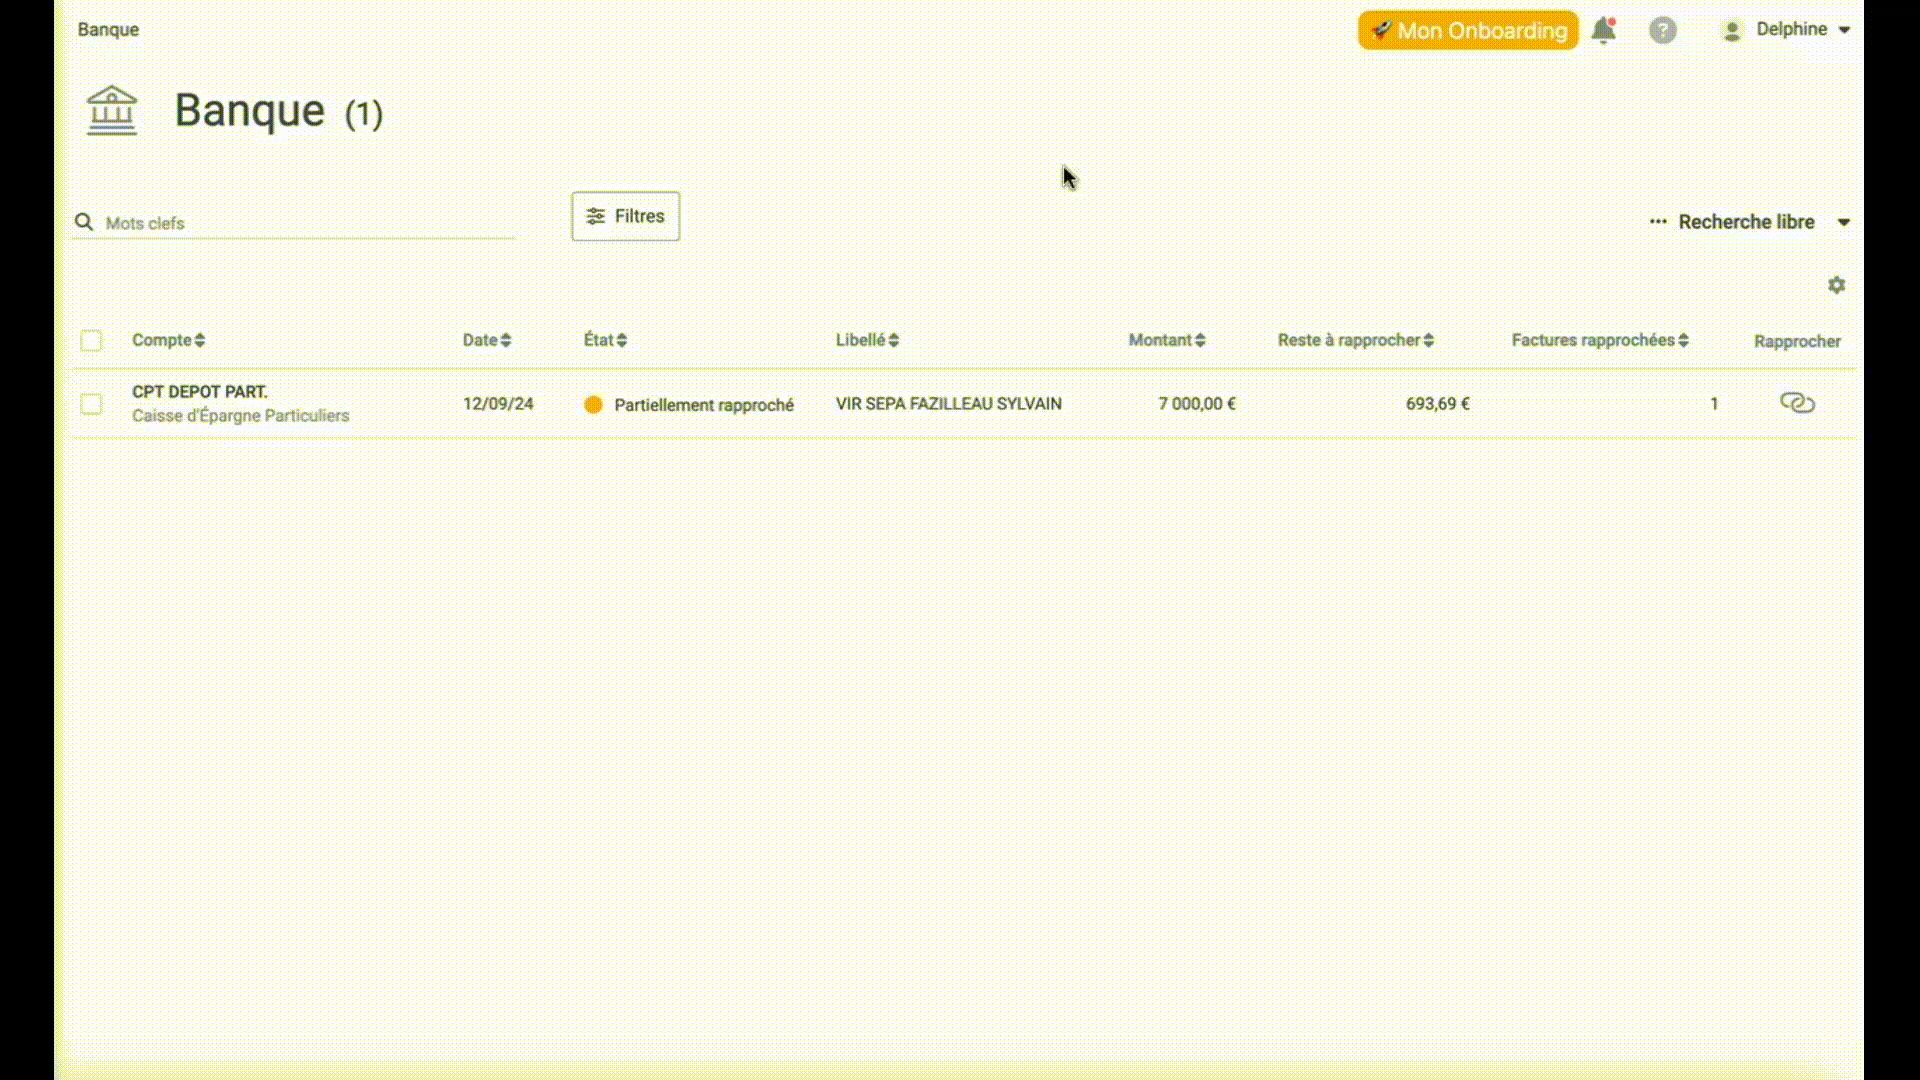The image size is (1920, 1080).
Task: Click the bank building icon
Action: coord(112,110)
